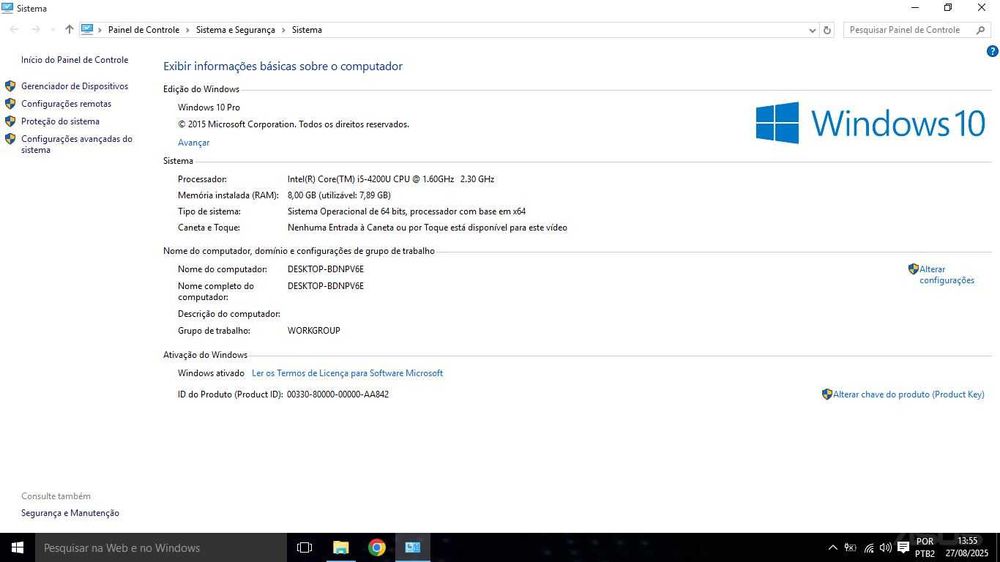The image size is (1000, 562).
Task: Click the Pesquisar Painel de Controle search box
Action: 916,30
